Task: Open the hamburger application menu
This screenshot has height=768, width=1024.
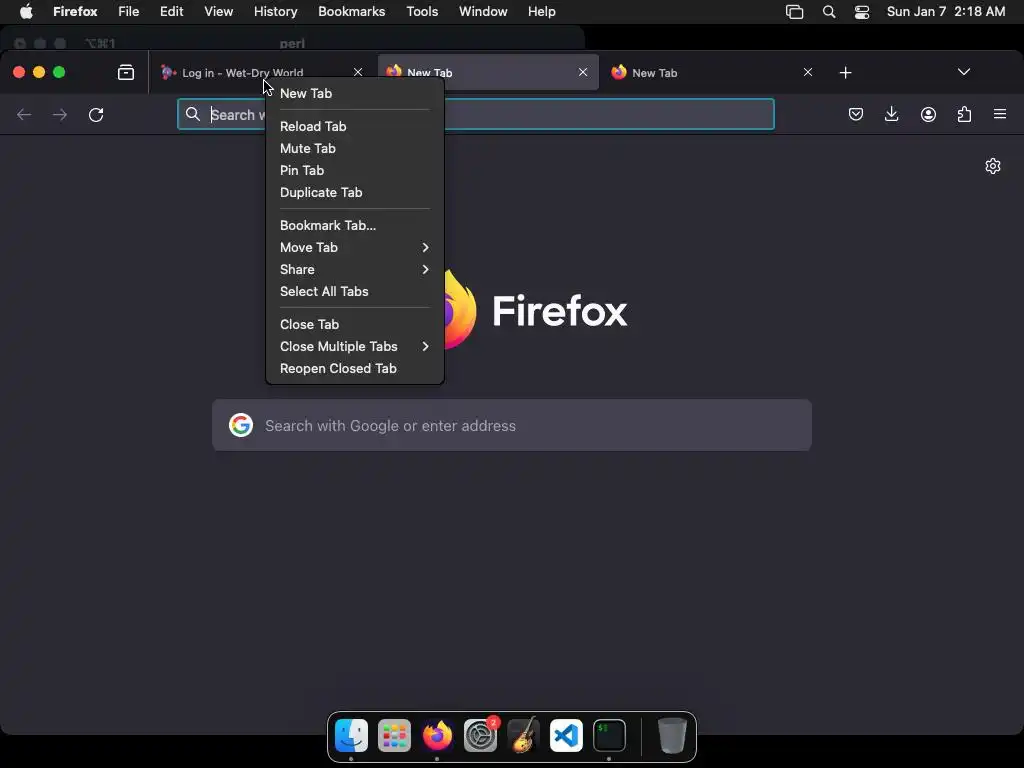Action: tap(1000, 114)
